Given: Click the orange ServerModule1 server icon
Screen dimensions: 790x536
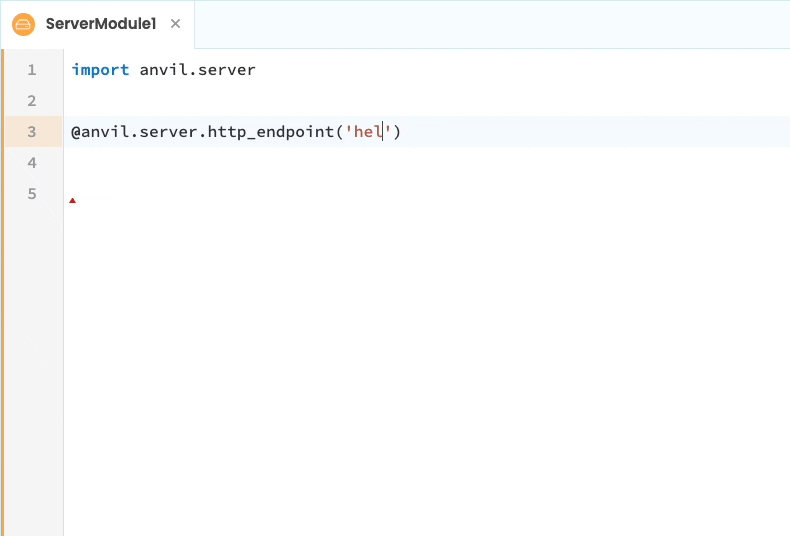Looking at the screenshot, I should click(x=23, y=24).
